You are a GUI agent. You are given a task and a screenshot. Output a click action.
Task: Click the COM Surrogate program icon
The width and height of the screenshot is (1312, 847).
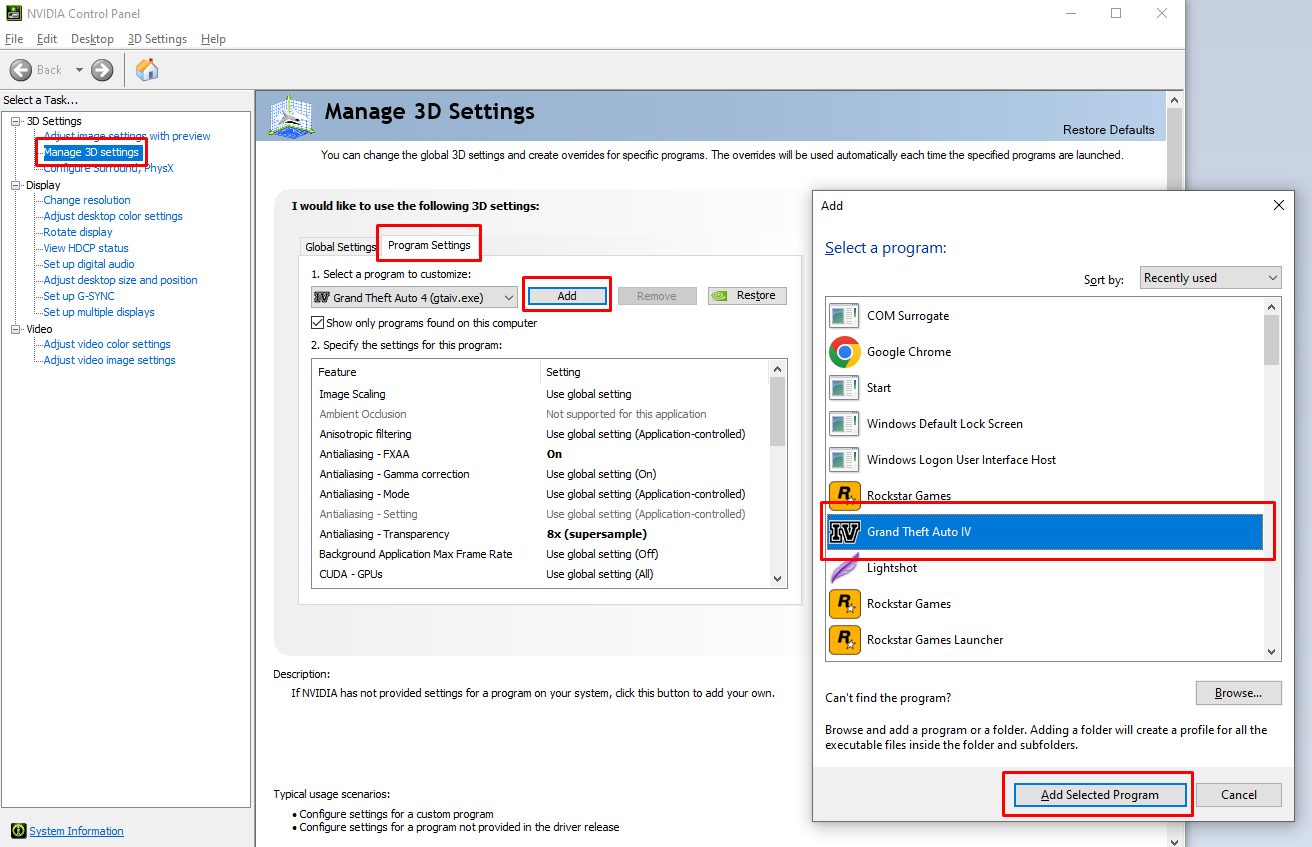click(844, 316)
